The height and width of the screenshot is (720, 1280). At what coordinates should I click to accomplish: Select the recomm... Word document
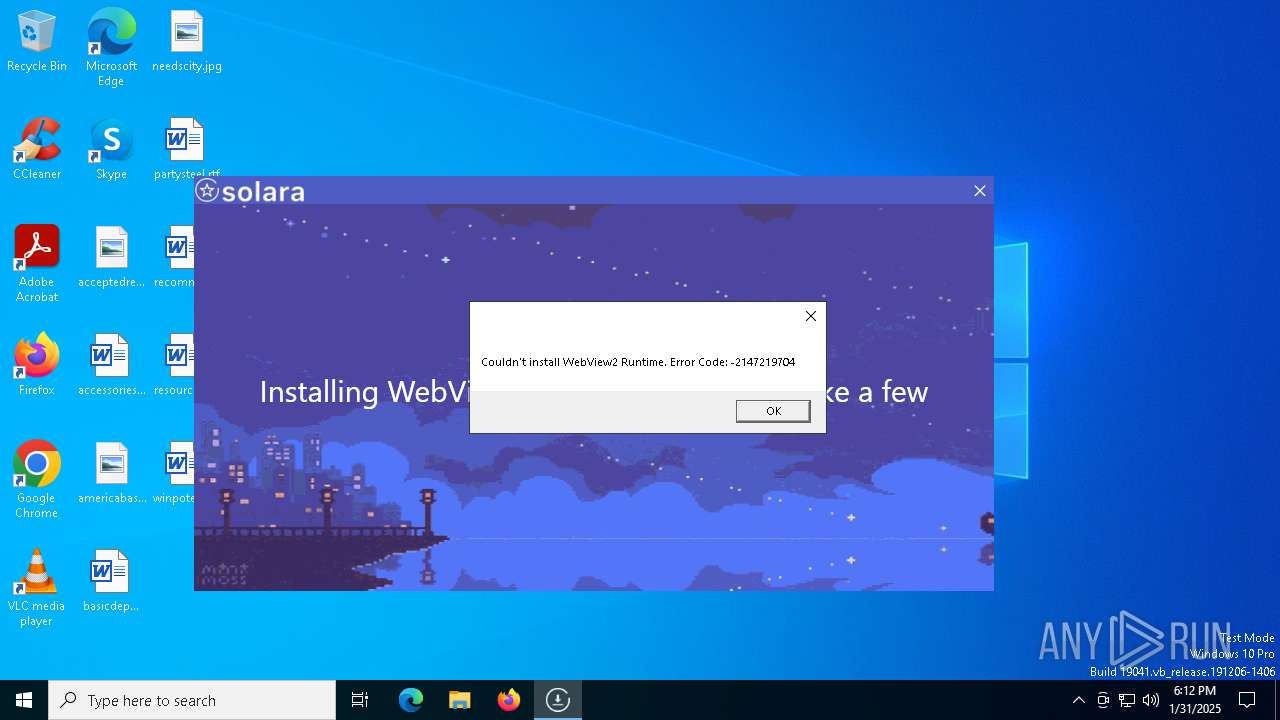tap(175, 258)
